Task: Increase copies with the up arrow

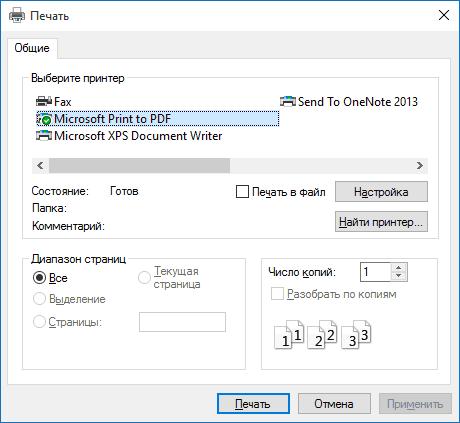Action: pyautogui.click(x=399, y=268)
